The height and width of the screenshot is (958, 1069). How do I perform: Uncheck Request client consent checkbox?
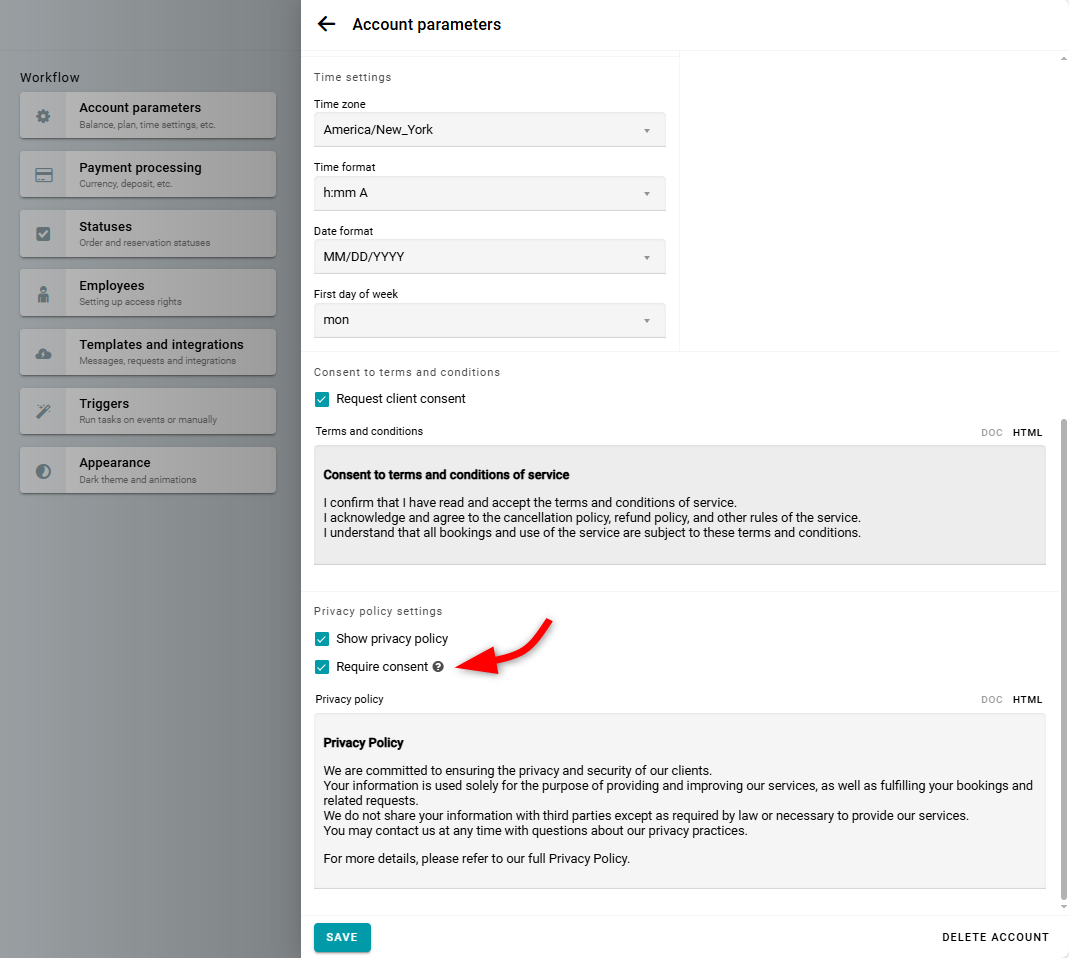pos(322,399)
